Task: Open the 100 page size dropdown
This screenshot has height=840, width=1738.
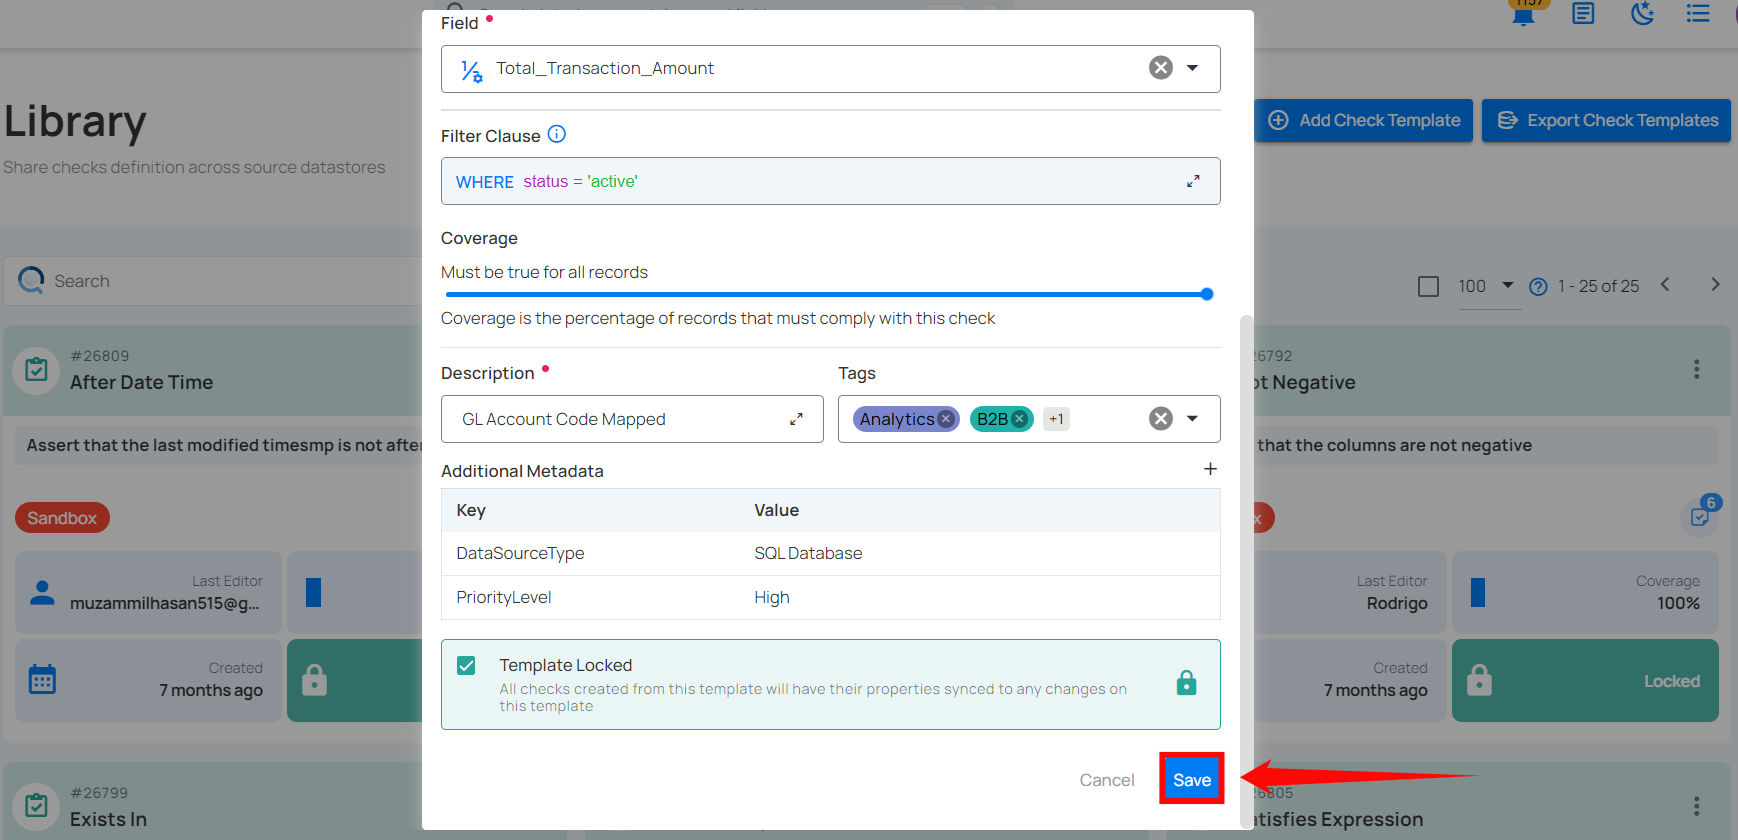Action: 1488,286
